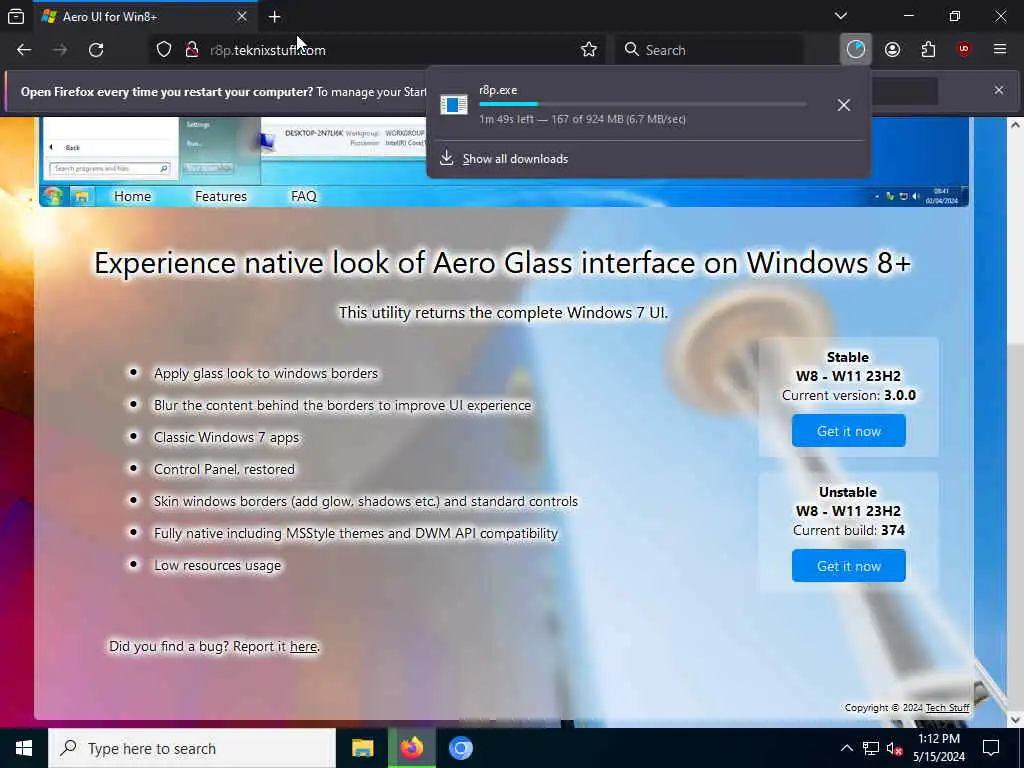Open the FAQ menu item on the page
Viewport: 1024px width, 768px height.
(x=304, y=196)
